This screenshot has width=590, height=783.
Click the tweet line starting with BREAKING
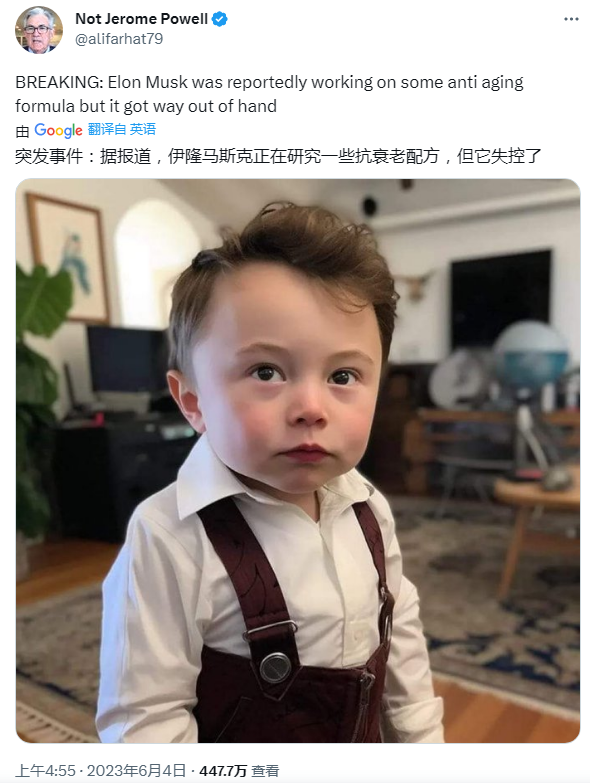269,82
